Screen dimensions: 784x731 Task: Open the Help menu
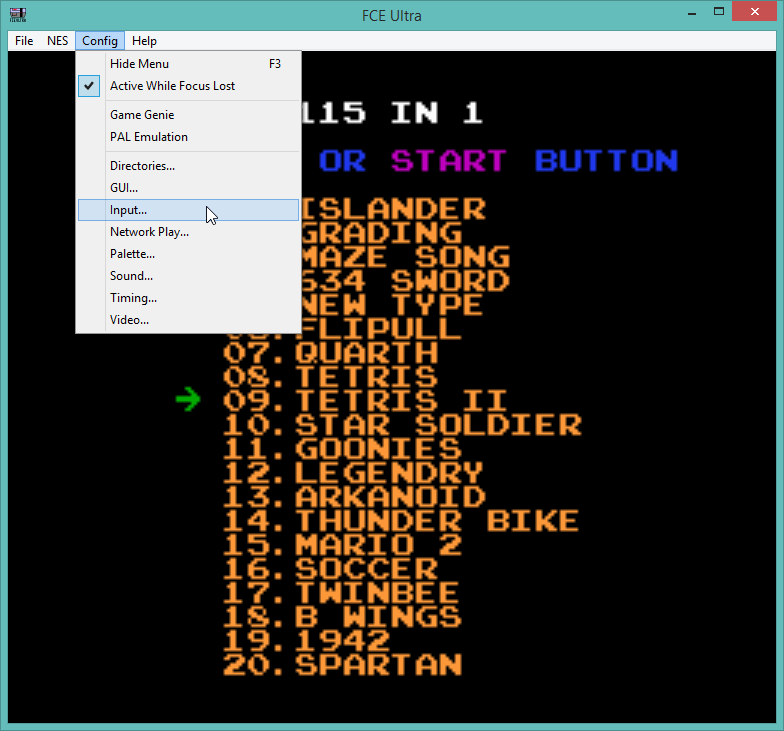pyautogui.click(x=144, y=41)
